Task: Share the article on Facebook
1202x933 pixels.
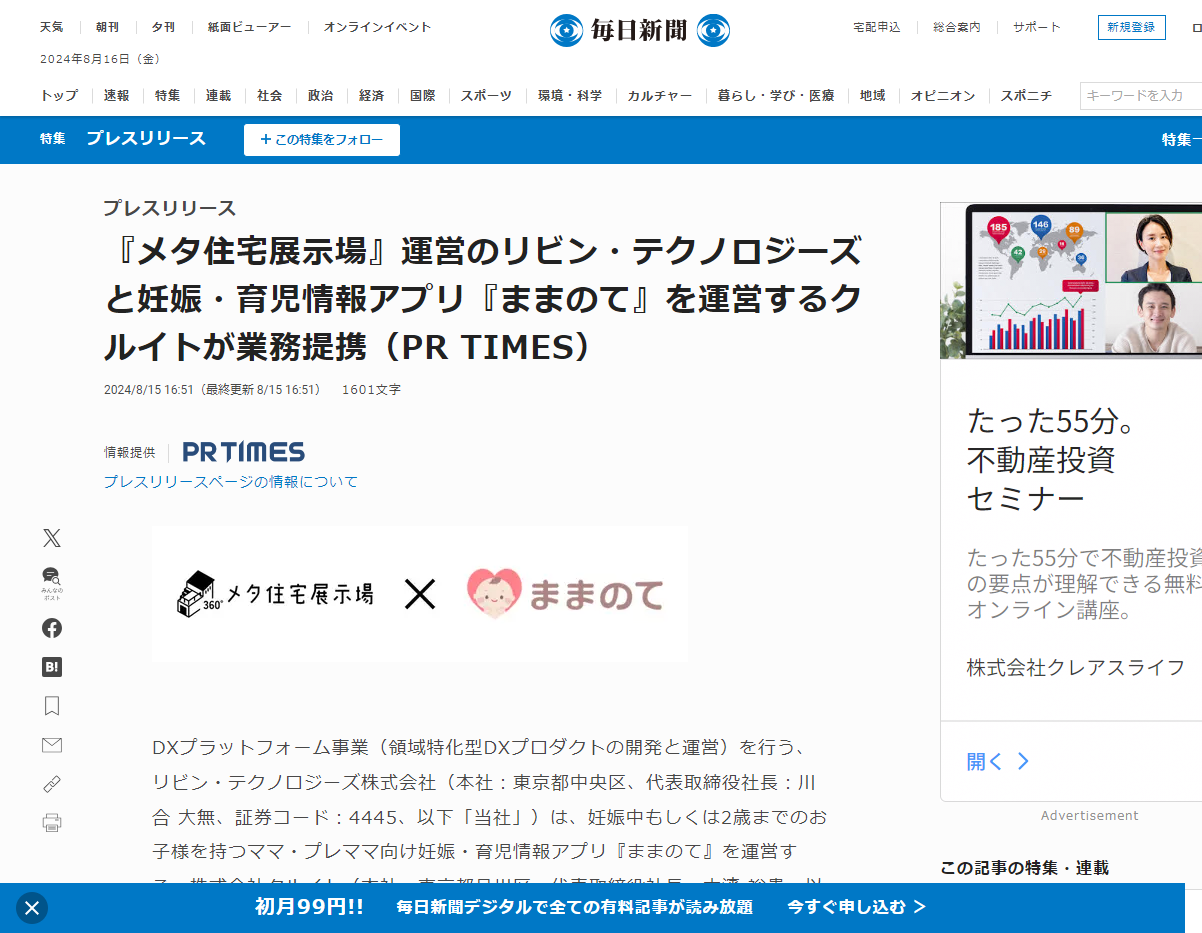Action: tap(52, 628)
